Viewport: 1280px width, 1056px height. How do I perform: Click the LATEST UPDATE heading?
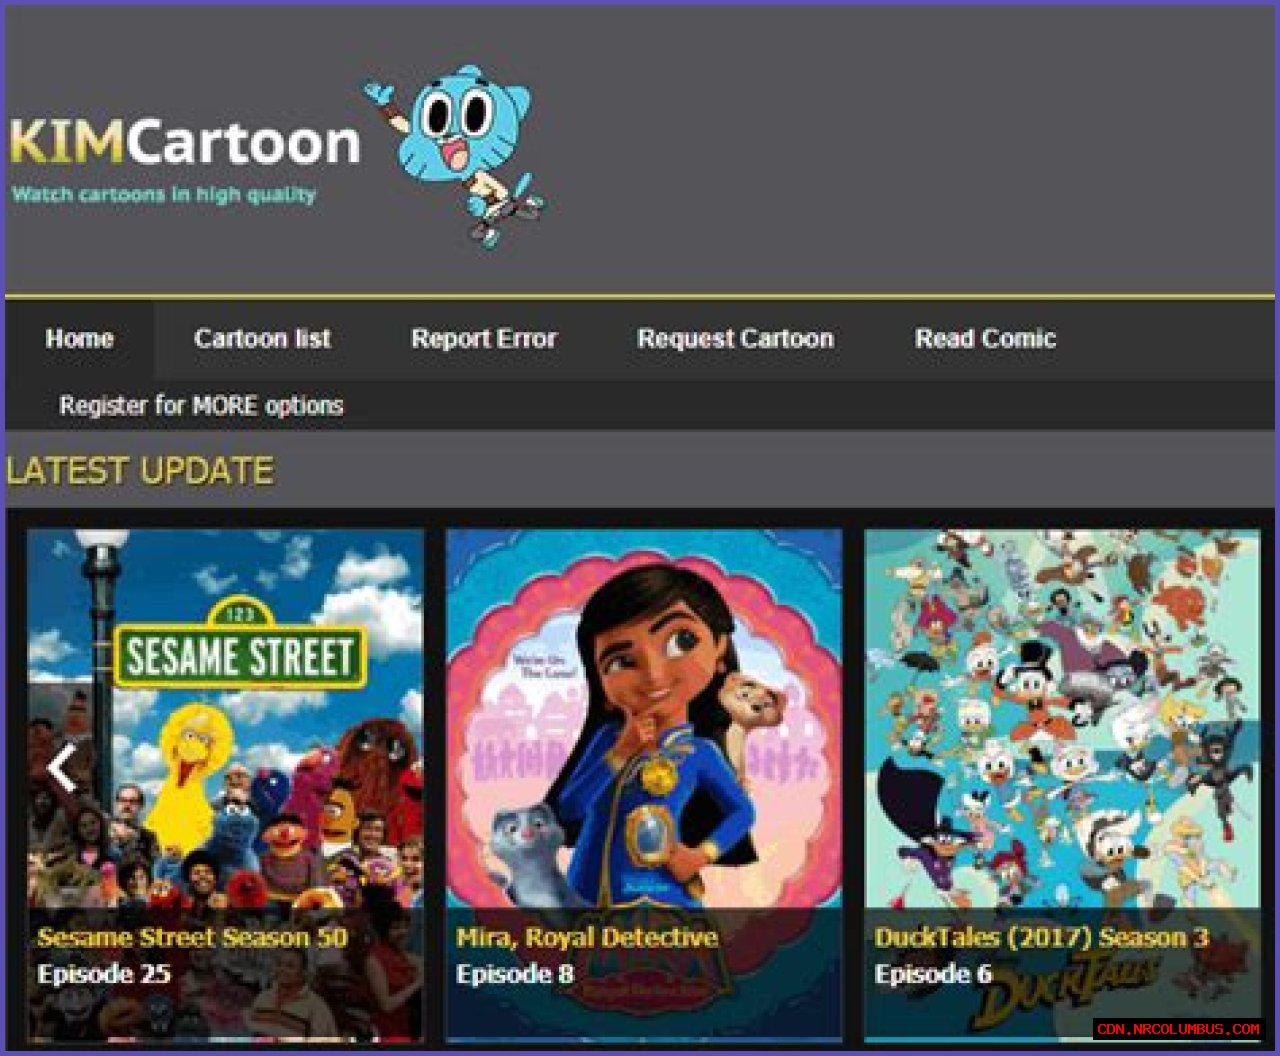coord(138,471)
